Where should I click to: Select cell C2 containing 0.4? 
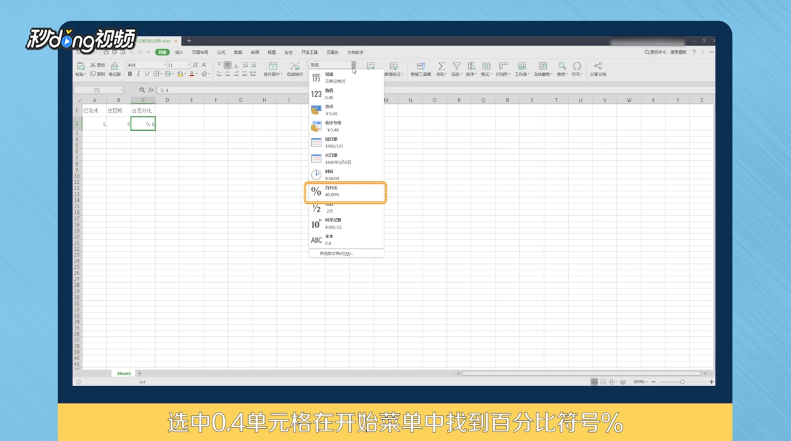coord(143,124)
